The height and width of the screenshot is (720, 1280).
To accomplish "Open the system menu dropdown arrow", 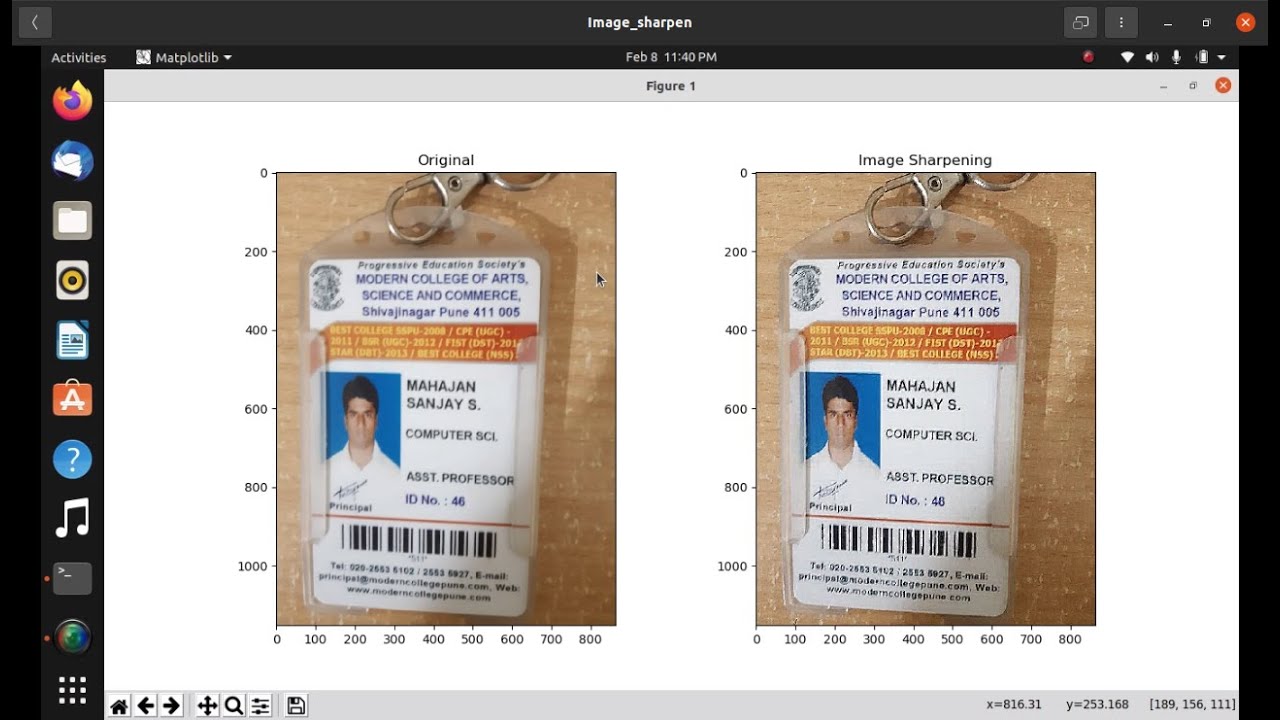I will pyautogui.click(x=1222, y=58).
